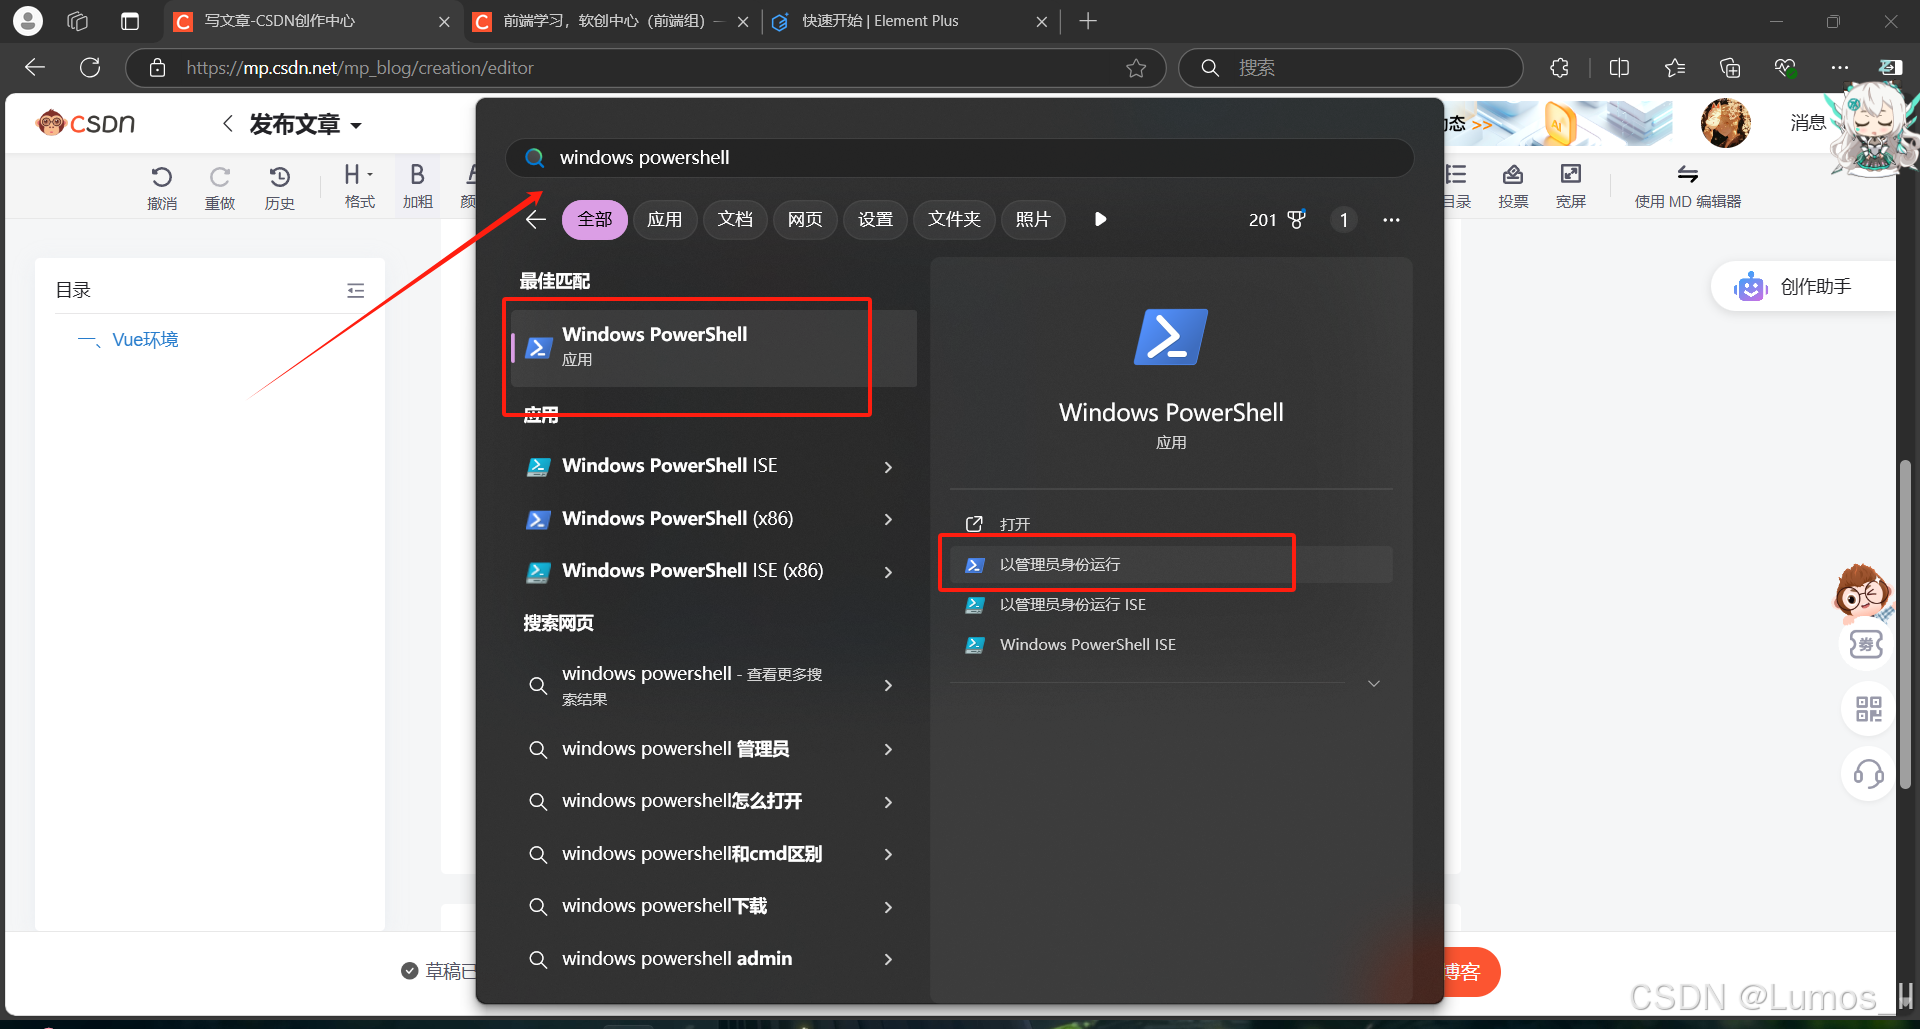Click the Vote (投票) toolbar icon
The width and height of the screenshot is (1920, 1029).
(1513, 187)
